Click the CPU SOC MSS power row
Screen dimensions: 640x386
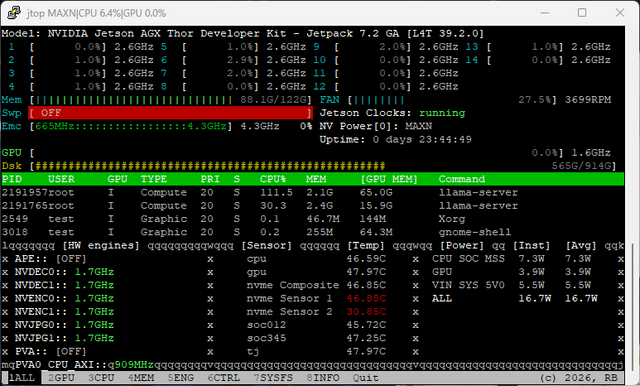tap(511, 259)
